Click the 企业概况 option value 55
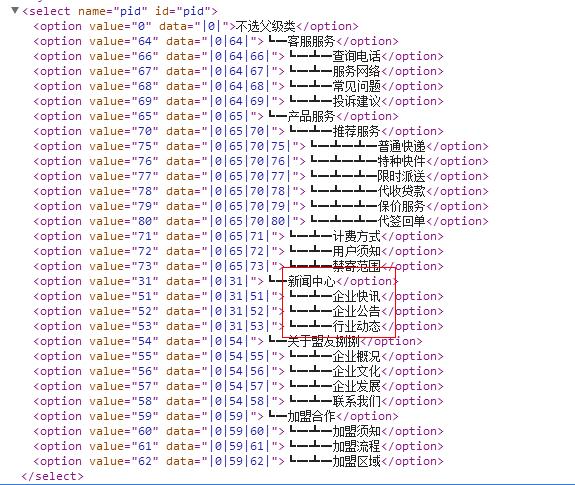This screenshot has width=575, height=485. 238,357
